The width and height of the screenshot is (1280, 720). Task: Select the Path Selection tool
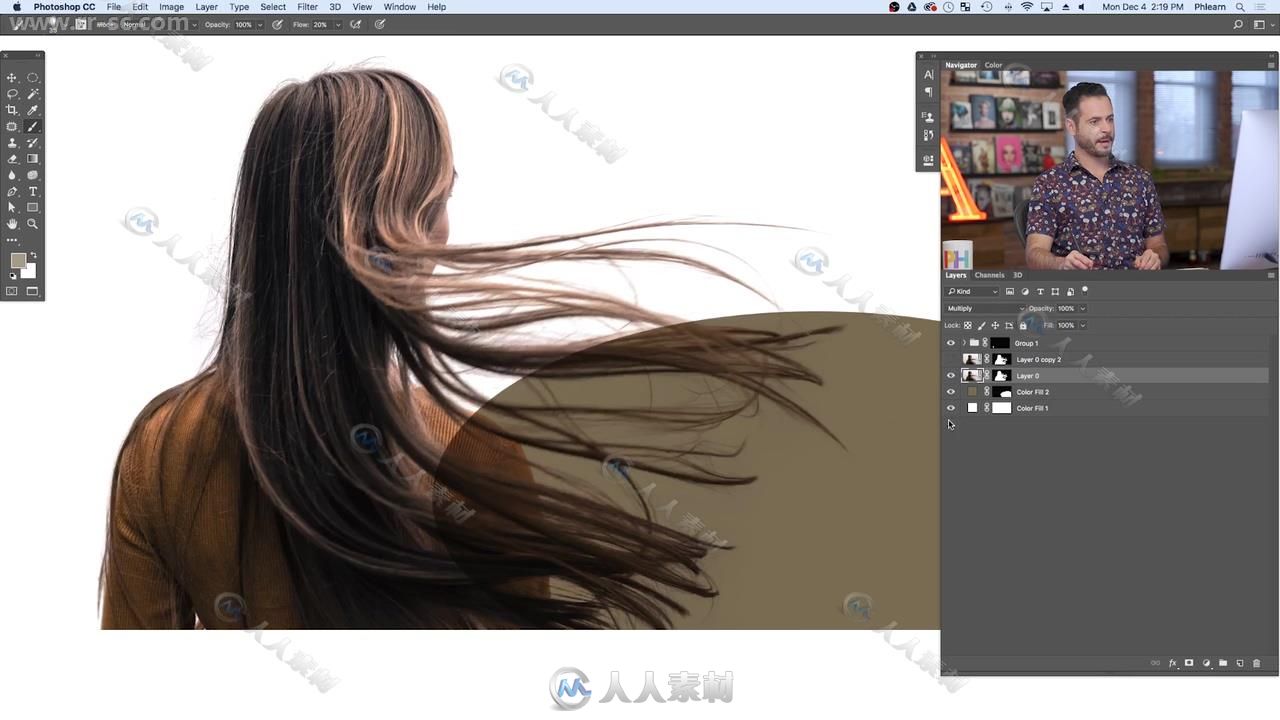click(x=12, y=207)
